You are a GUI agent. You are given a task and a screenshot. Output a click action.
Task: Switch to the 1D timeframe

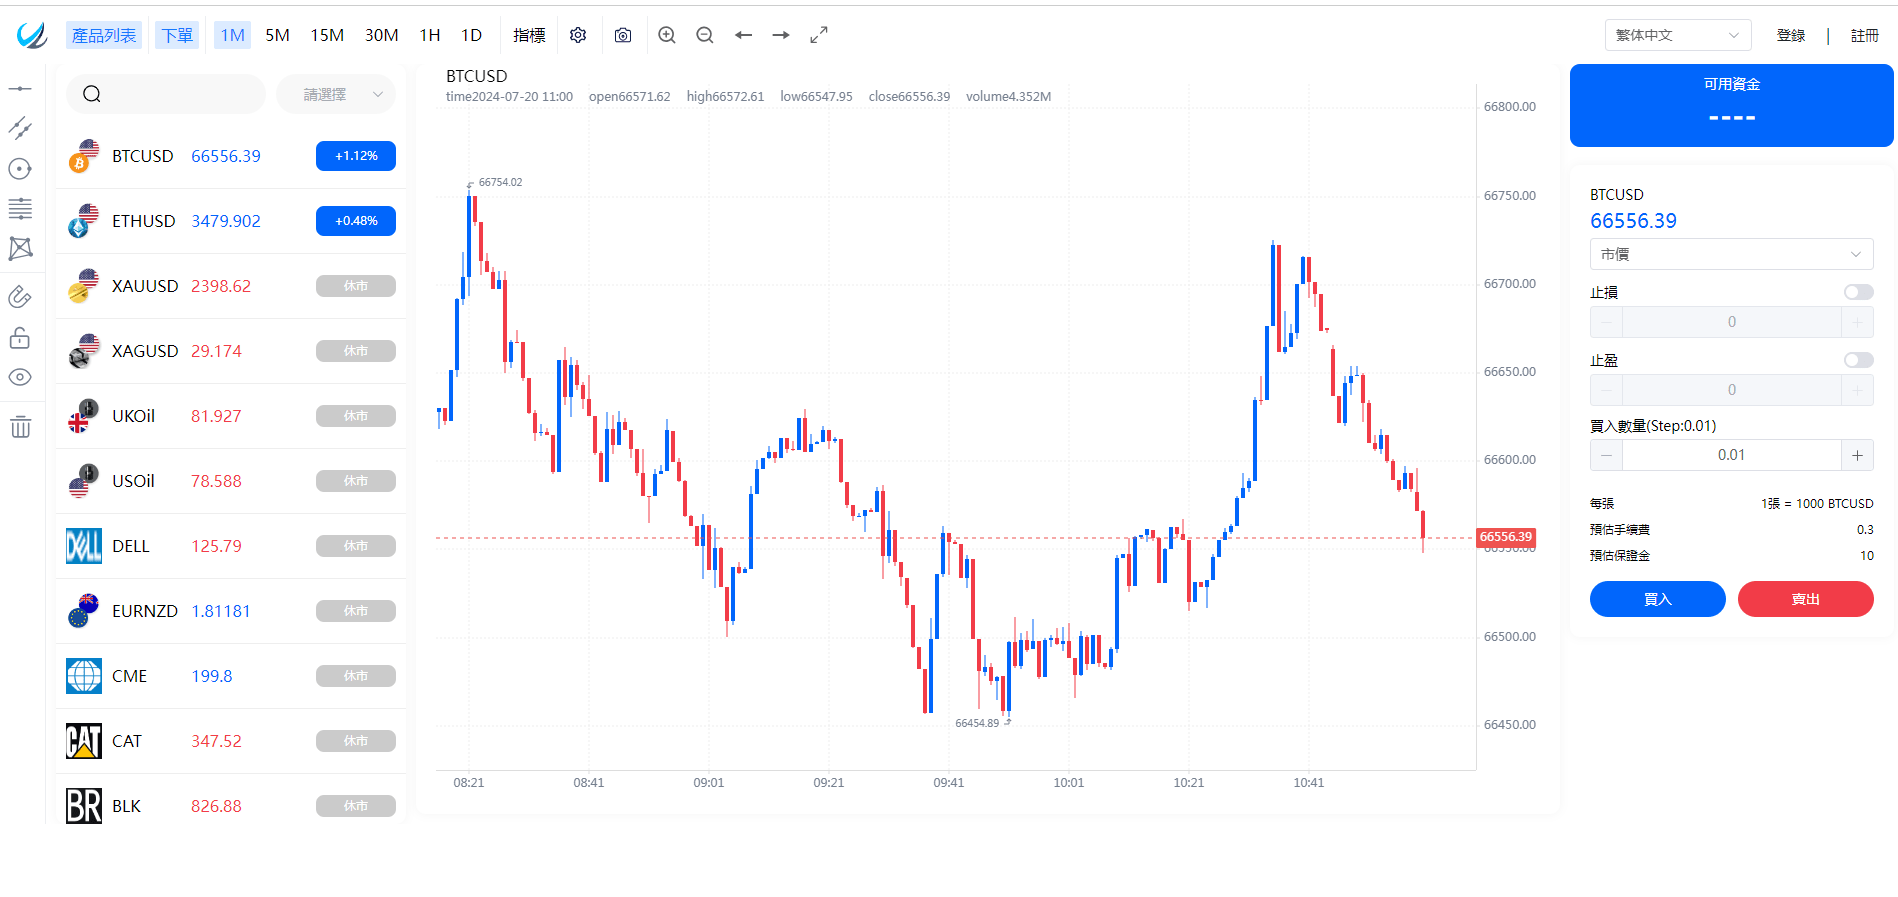[x=471, y=35]
